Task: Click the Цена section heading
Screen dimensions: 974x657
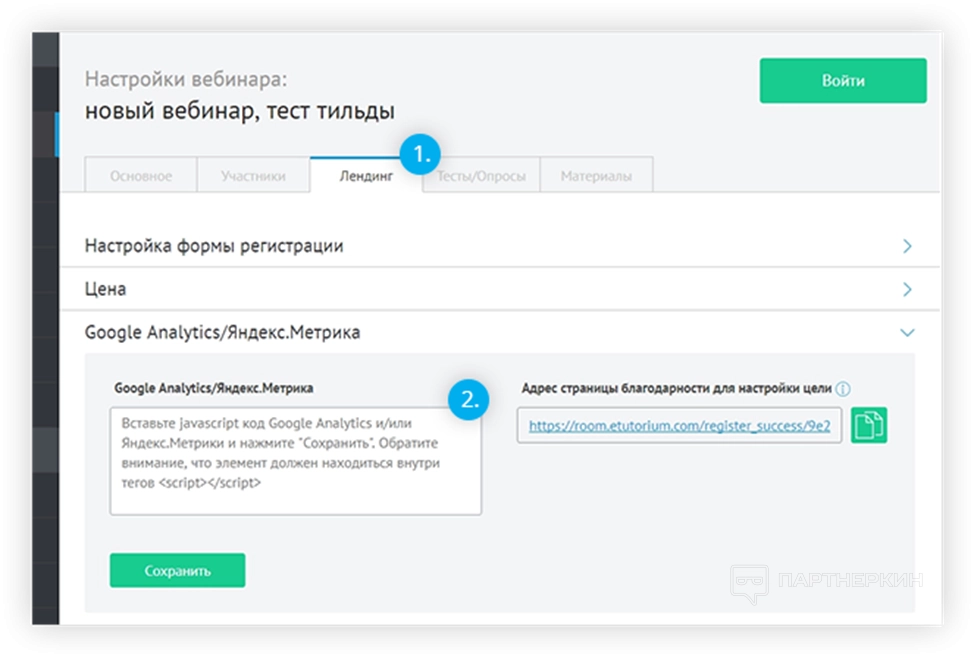Action: tap(105, 289)
